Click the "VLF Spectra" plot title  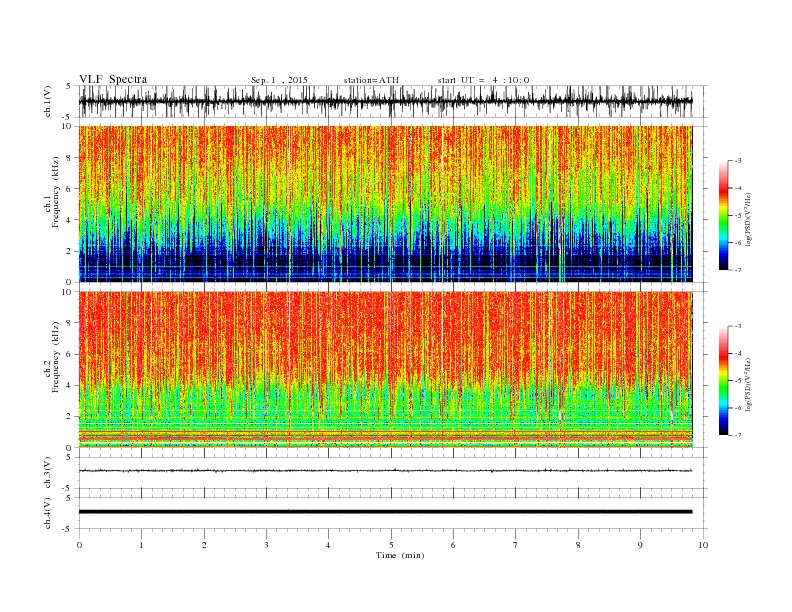[x=113, y=79]
